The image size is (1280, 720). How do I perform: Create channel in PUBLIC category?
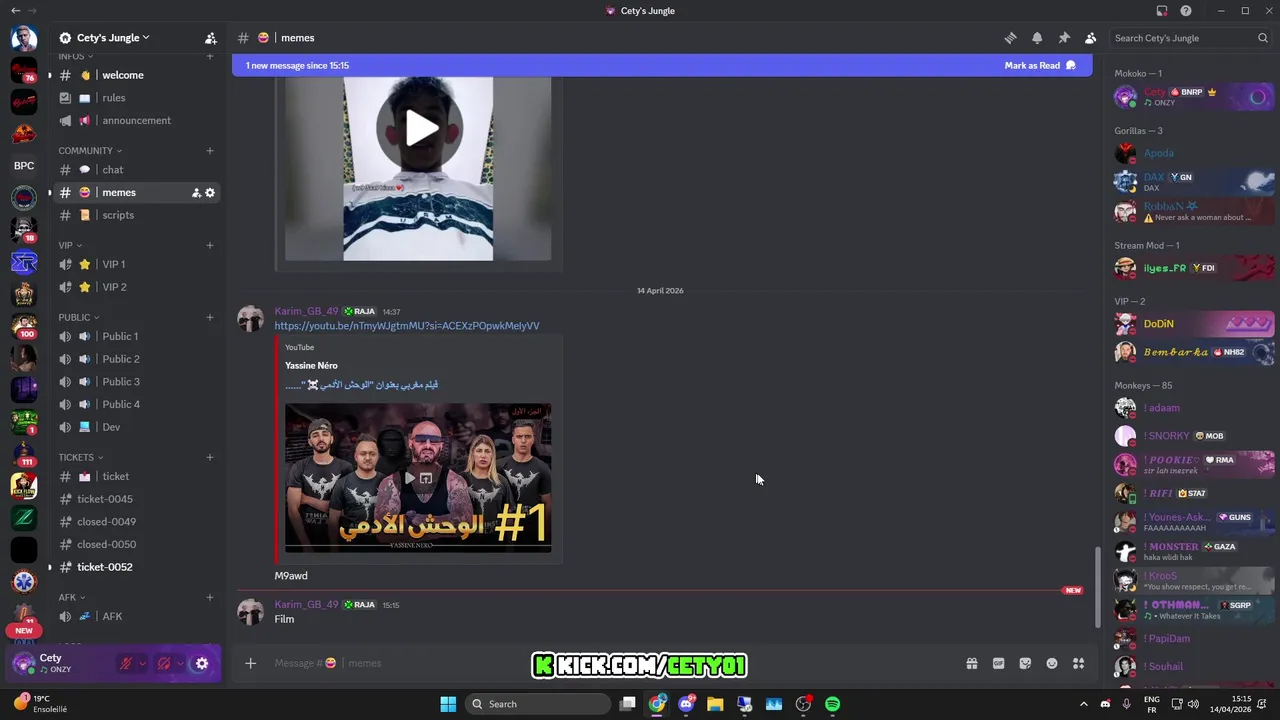tap(210, 317)
